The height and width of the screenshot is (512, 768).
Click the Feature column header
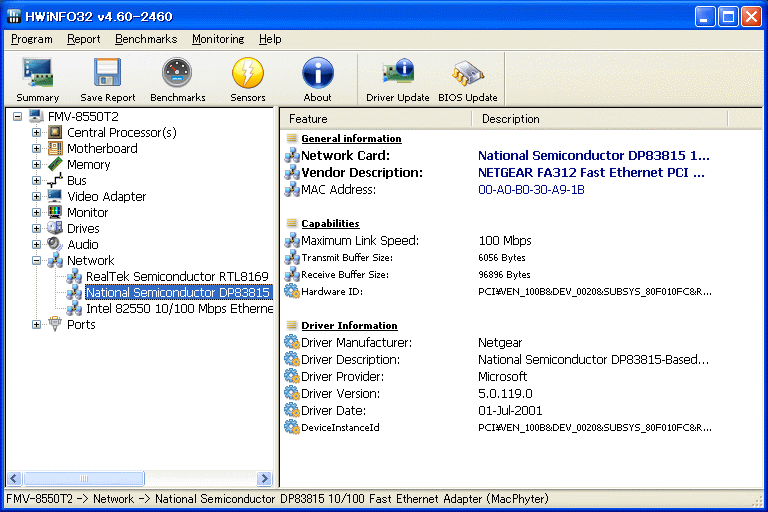point(376,119)
